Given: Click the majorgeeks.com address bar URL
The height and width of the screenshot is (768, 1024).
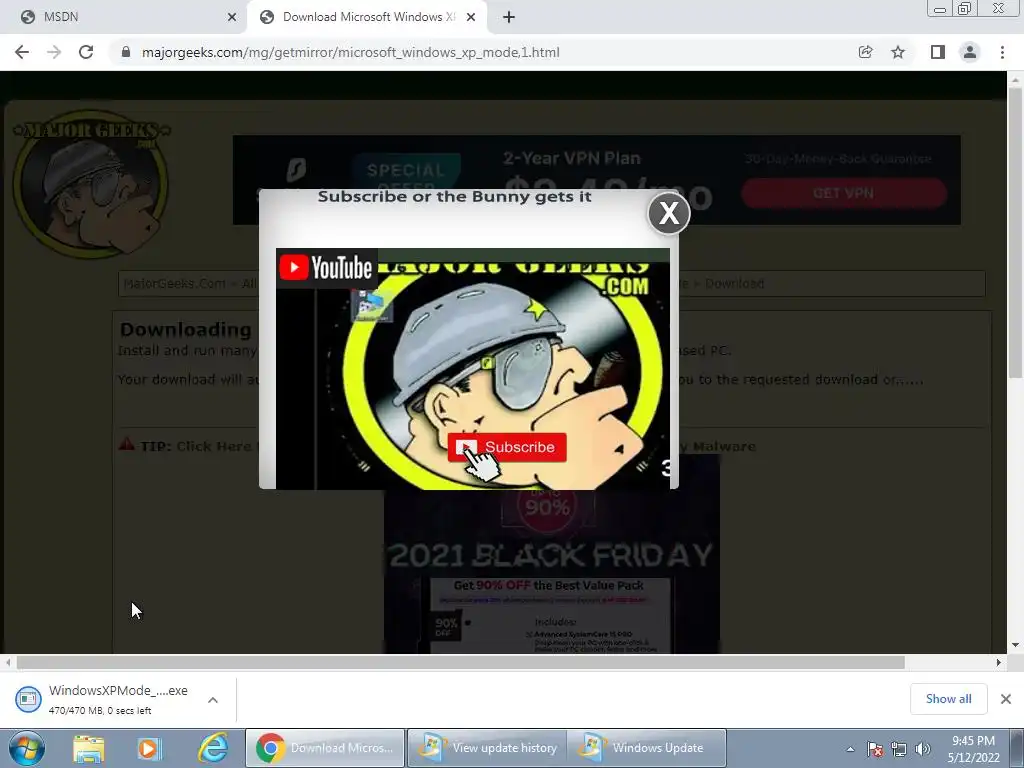Looking at the screenshot, I should [351, 52].
